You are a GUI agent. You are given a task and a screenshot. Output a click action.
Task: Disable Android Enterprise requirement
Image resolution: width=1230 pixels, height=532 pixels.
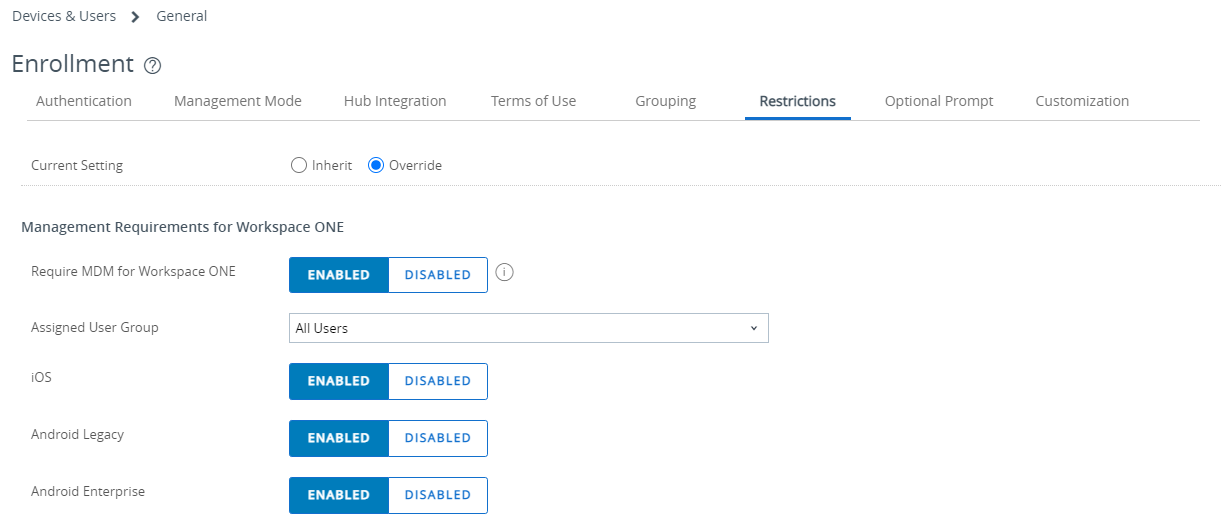point(438,495)
